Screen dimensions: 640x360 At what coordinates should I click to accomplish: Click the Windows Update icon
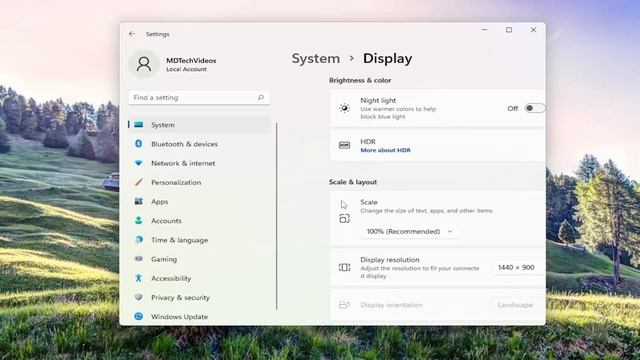tap(139, 316)
